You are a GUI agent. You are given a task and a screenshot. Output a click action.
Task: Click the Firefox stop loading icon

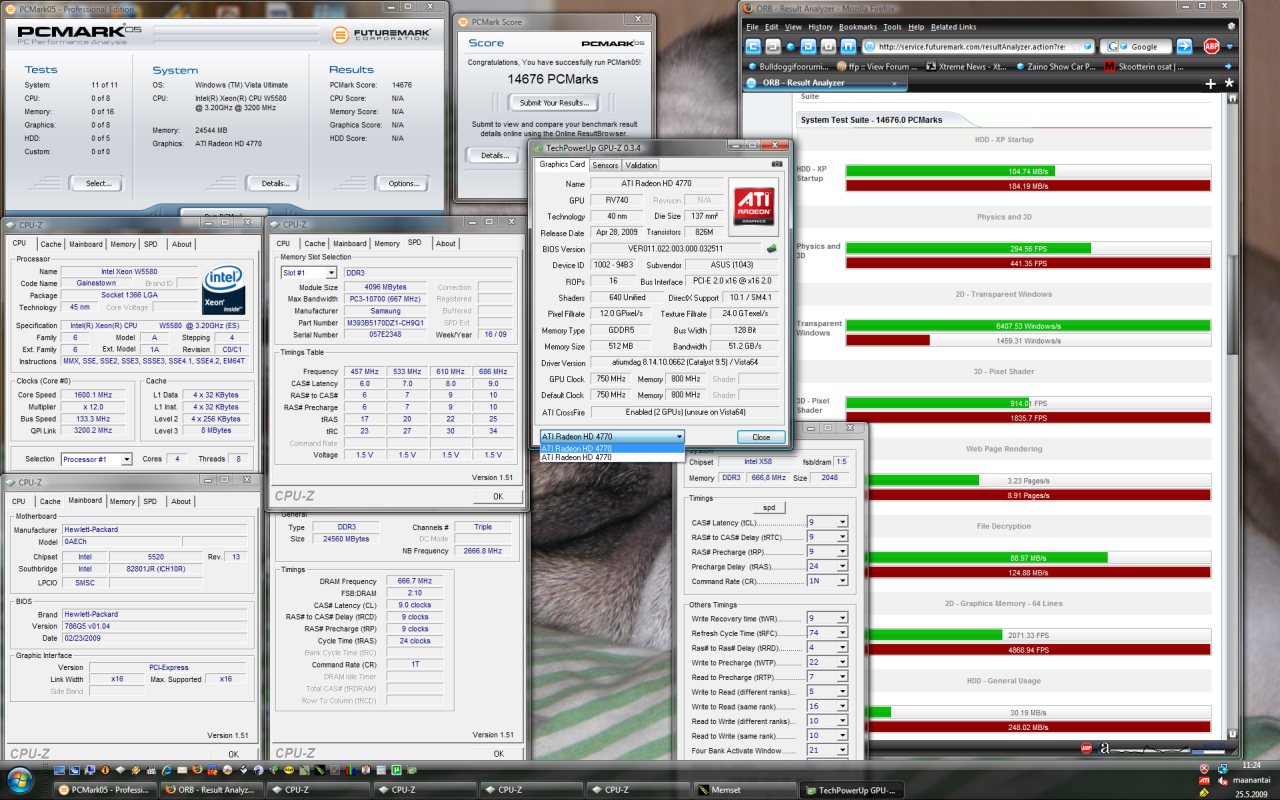(828, 47)
